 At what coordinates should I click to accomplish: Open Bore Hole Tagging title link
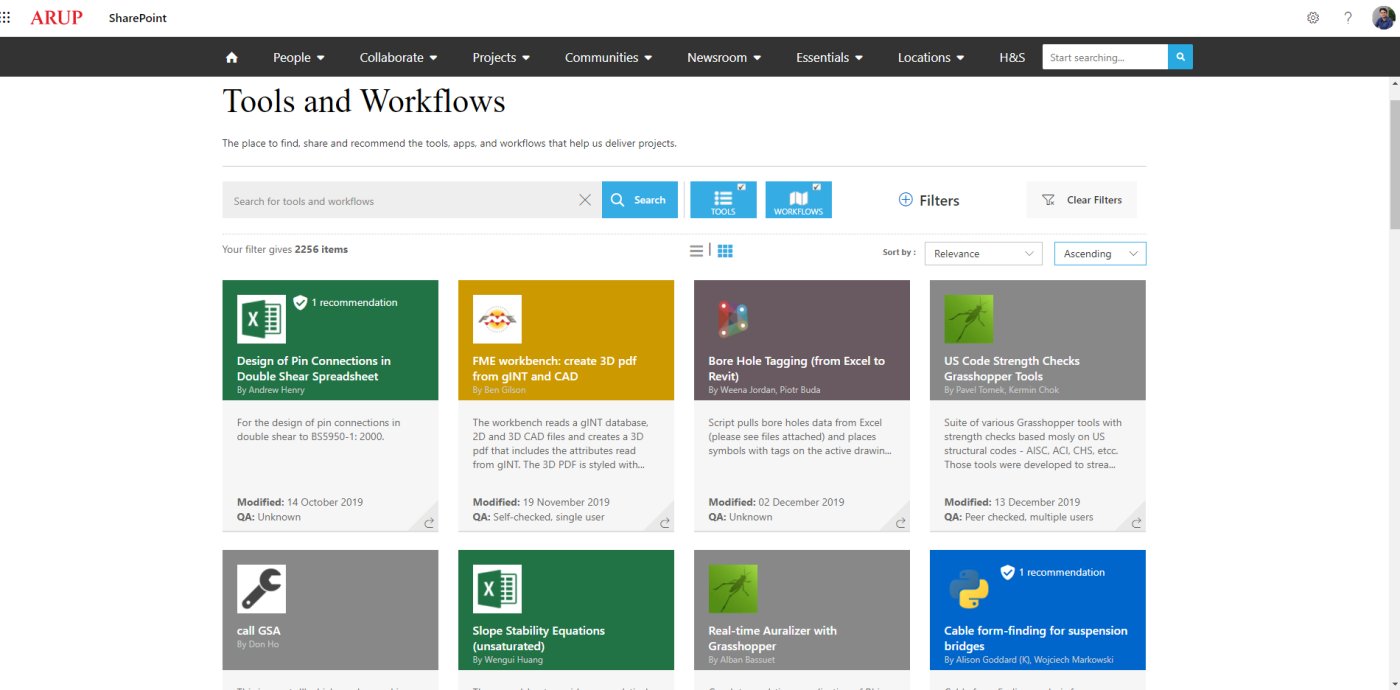click(796, 368)
